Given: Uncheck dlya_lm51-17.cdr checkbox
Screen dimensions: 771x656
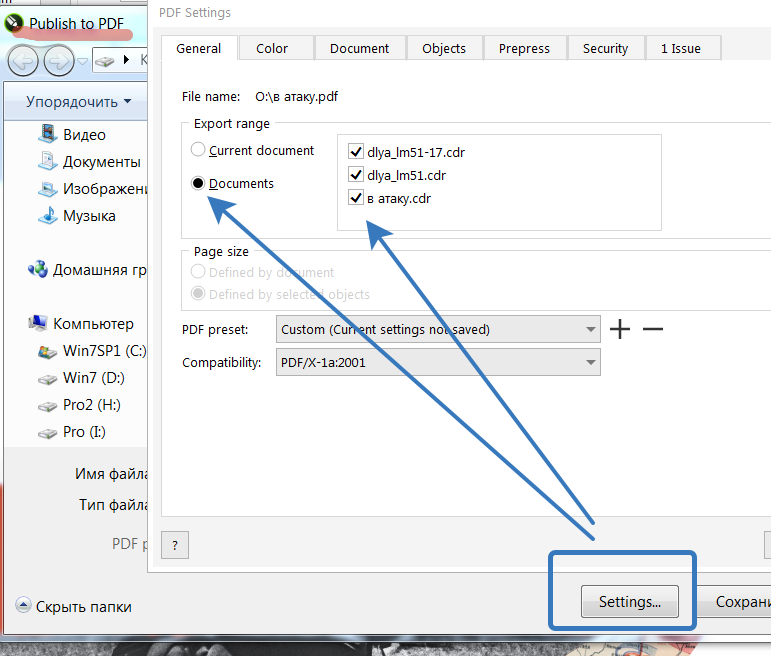Looking at the screenshot, I should point(356,151).
